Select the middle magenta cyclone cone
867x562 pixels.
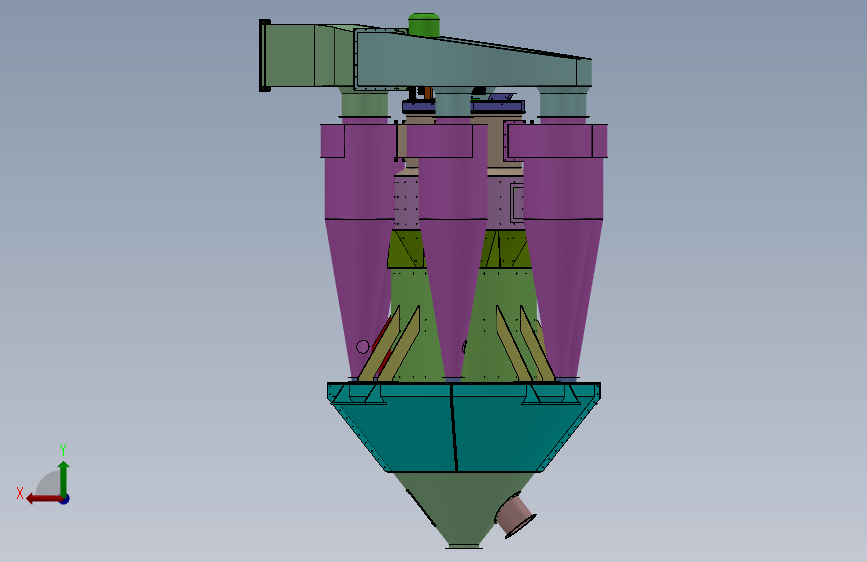[453, 299]
